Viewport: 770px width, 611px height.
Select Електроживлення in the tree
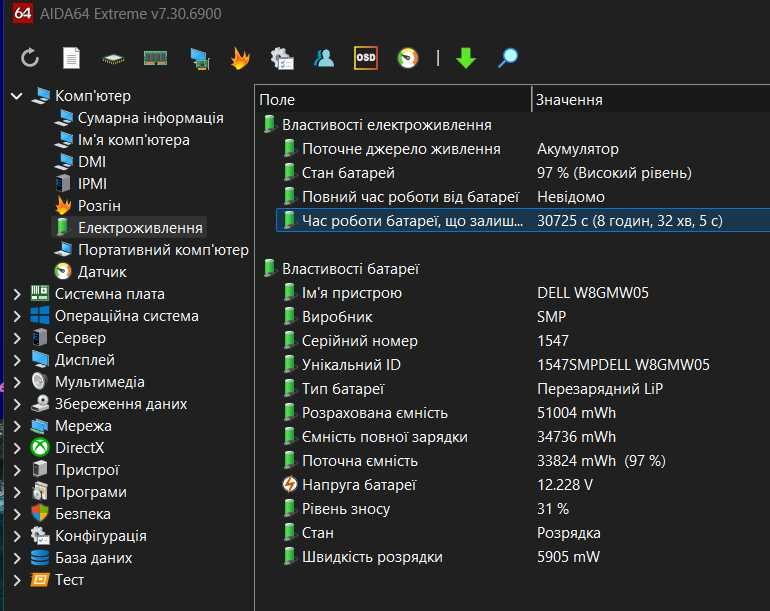[x=140, y=228]
